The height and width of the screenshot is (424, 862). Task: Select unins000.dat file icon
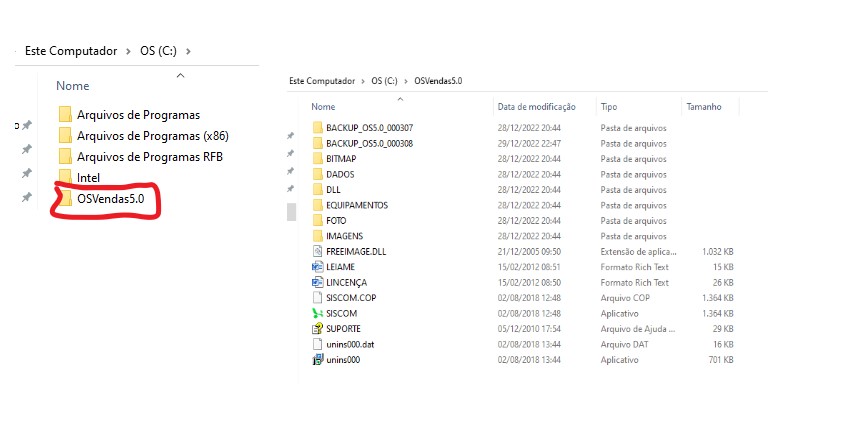point(317,344)
